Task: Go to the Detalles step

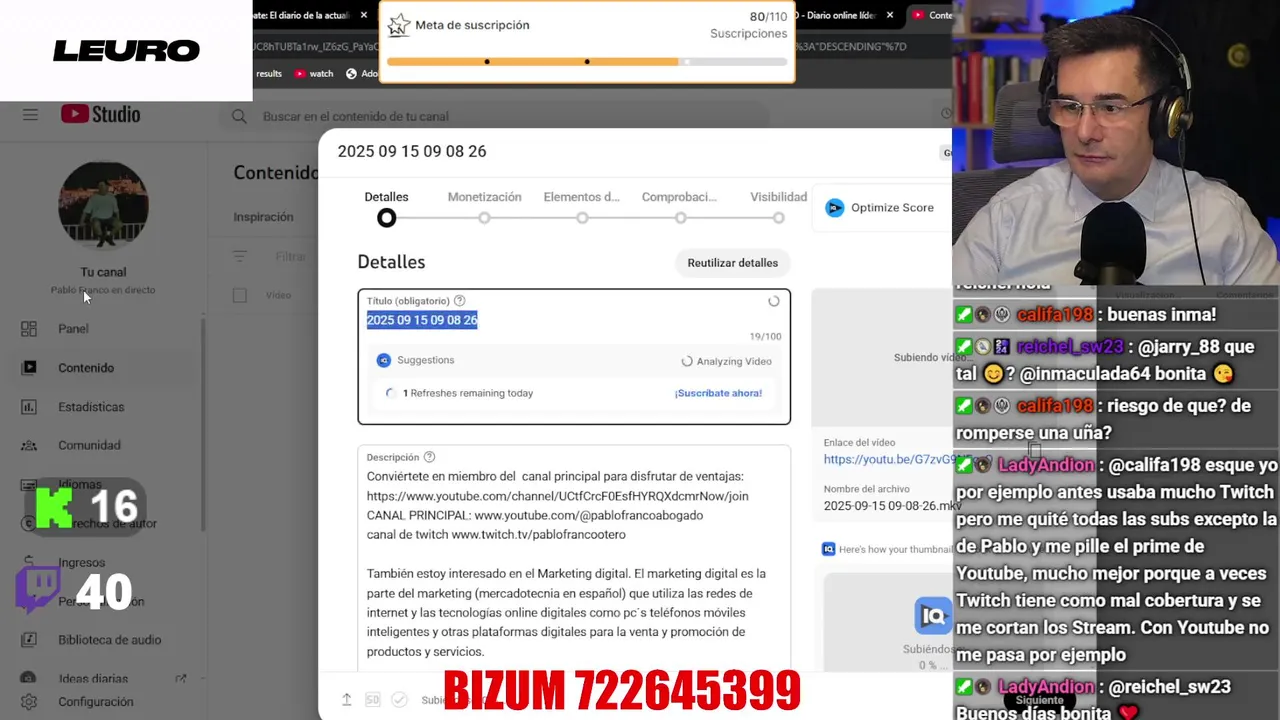Action: (x=386, y=208)
